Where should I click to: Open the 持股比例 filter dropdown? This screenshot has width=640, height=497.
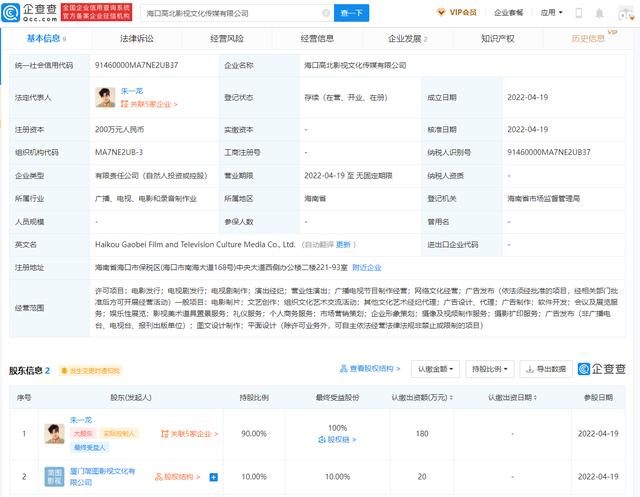click(490, 369)
